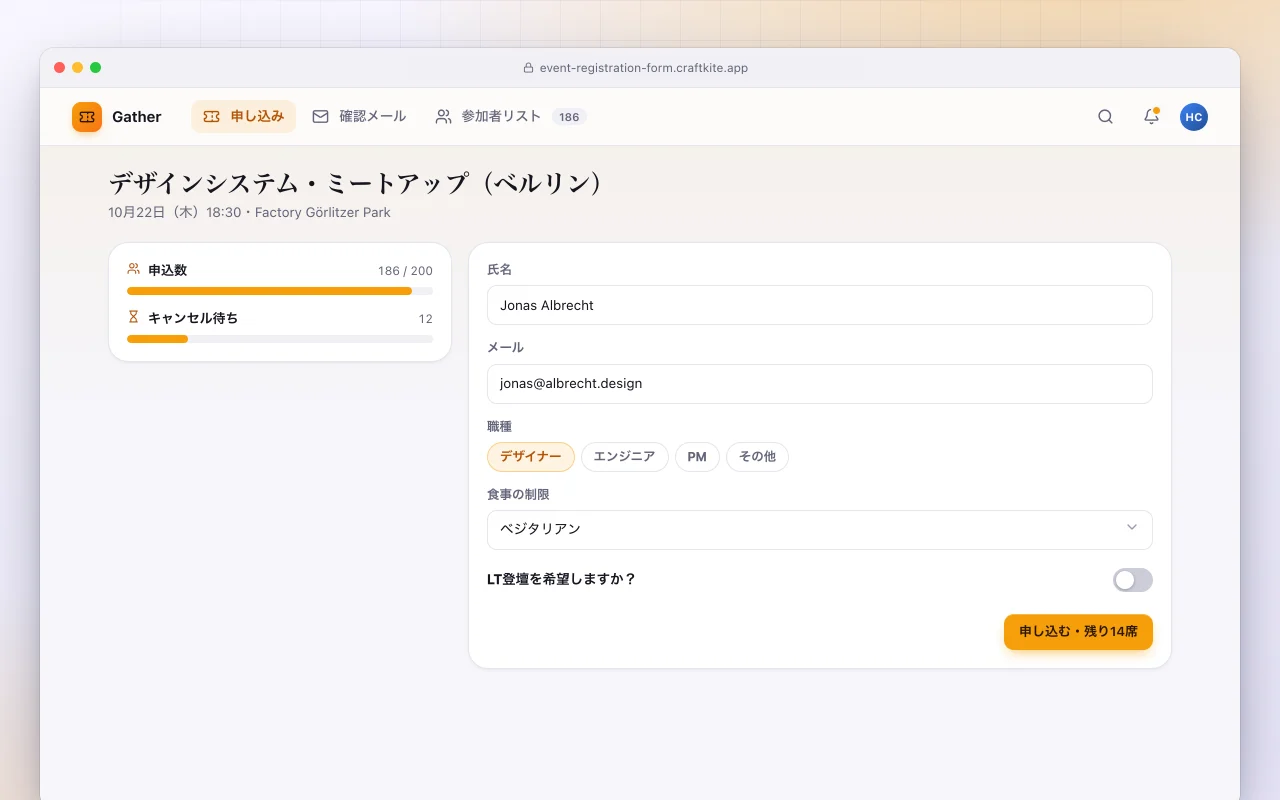Viewport: 1280px width, 800px height.
Task: Click the Gather brand name
Action: 137,117
